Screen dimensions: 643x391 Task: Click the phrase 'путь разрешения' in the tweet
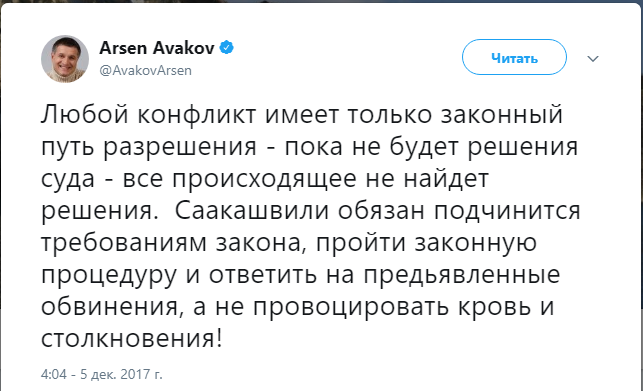tap(149, 147)
